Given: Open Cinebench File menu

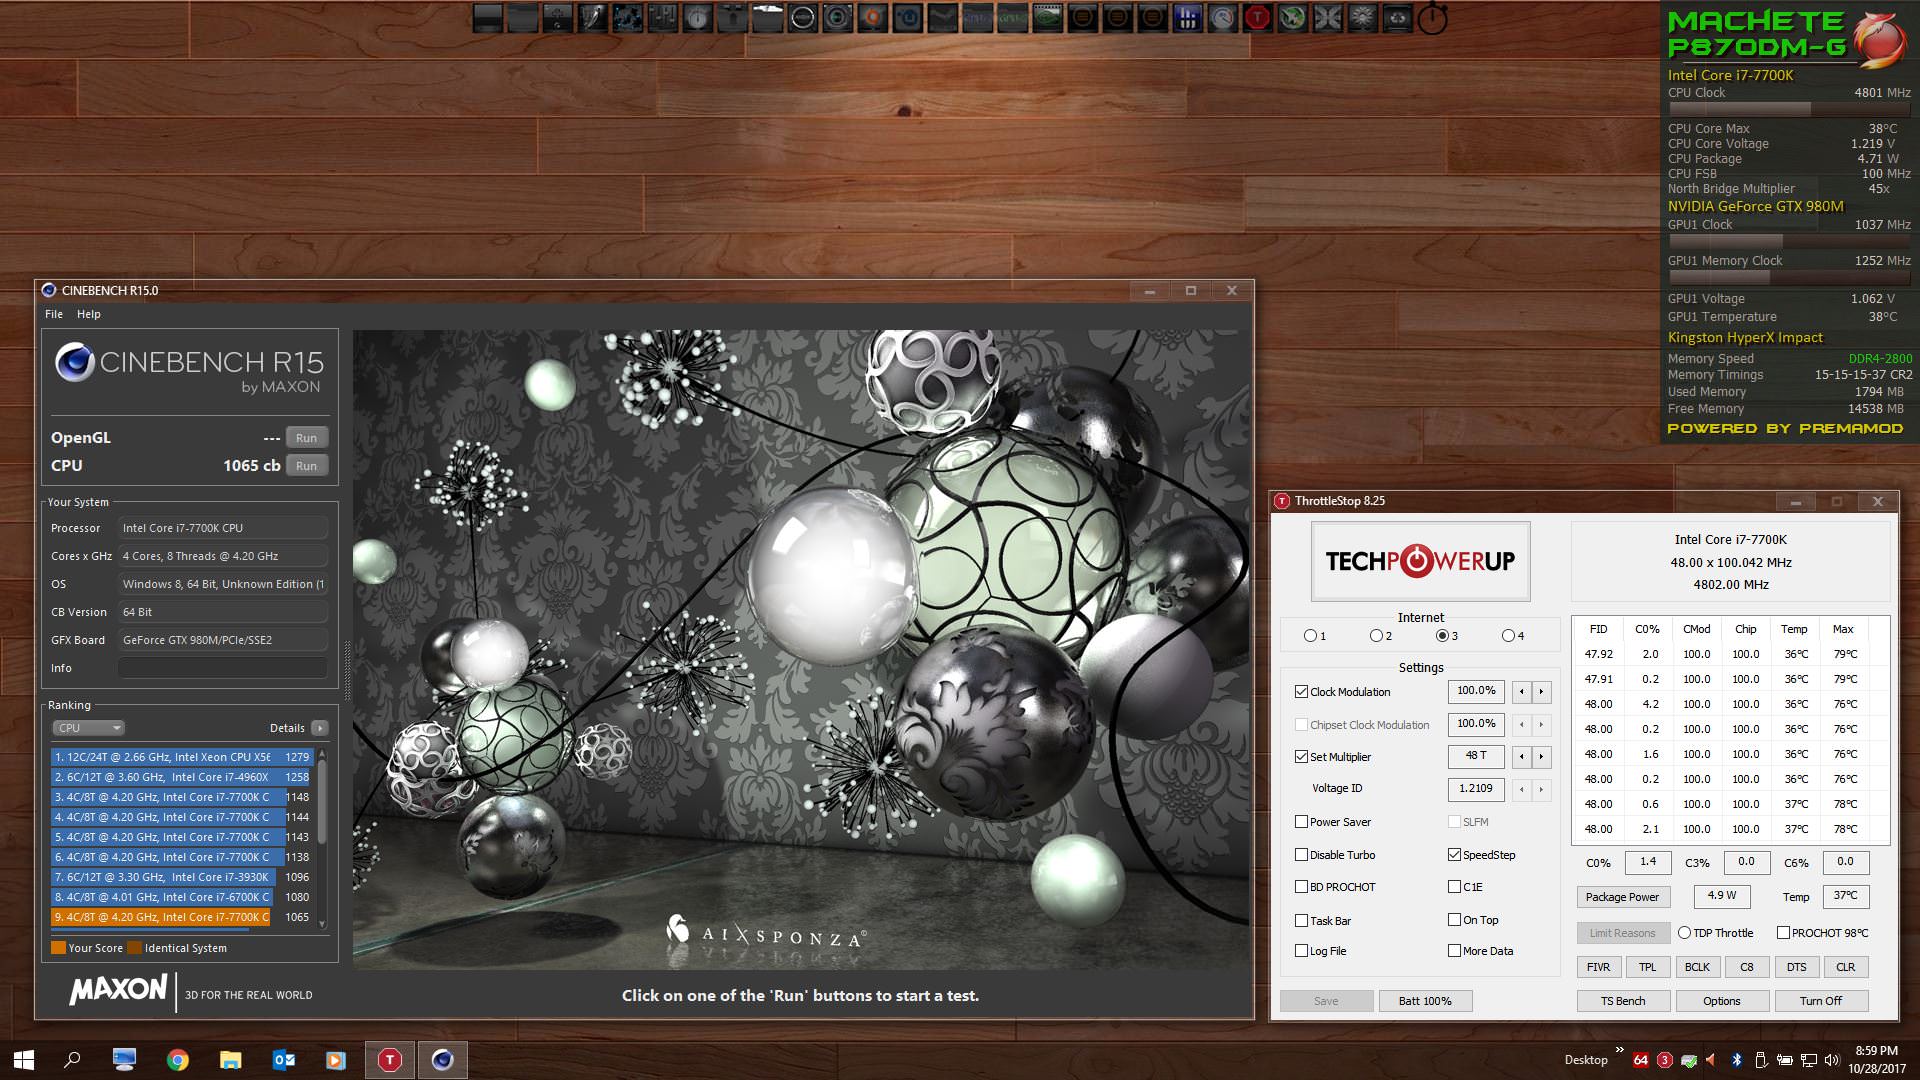Looking at the screenshot, I should [x=54, y=314].
